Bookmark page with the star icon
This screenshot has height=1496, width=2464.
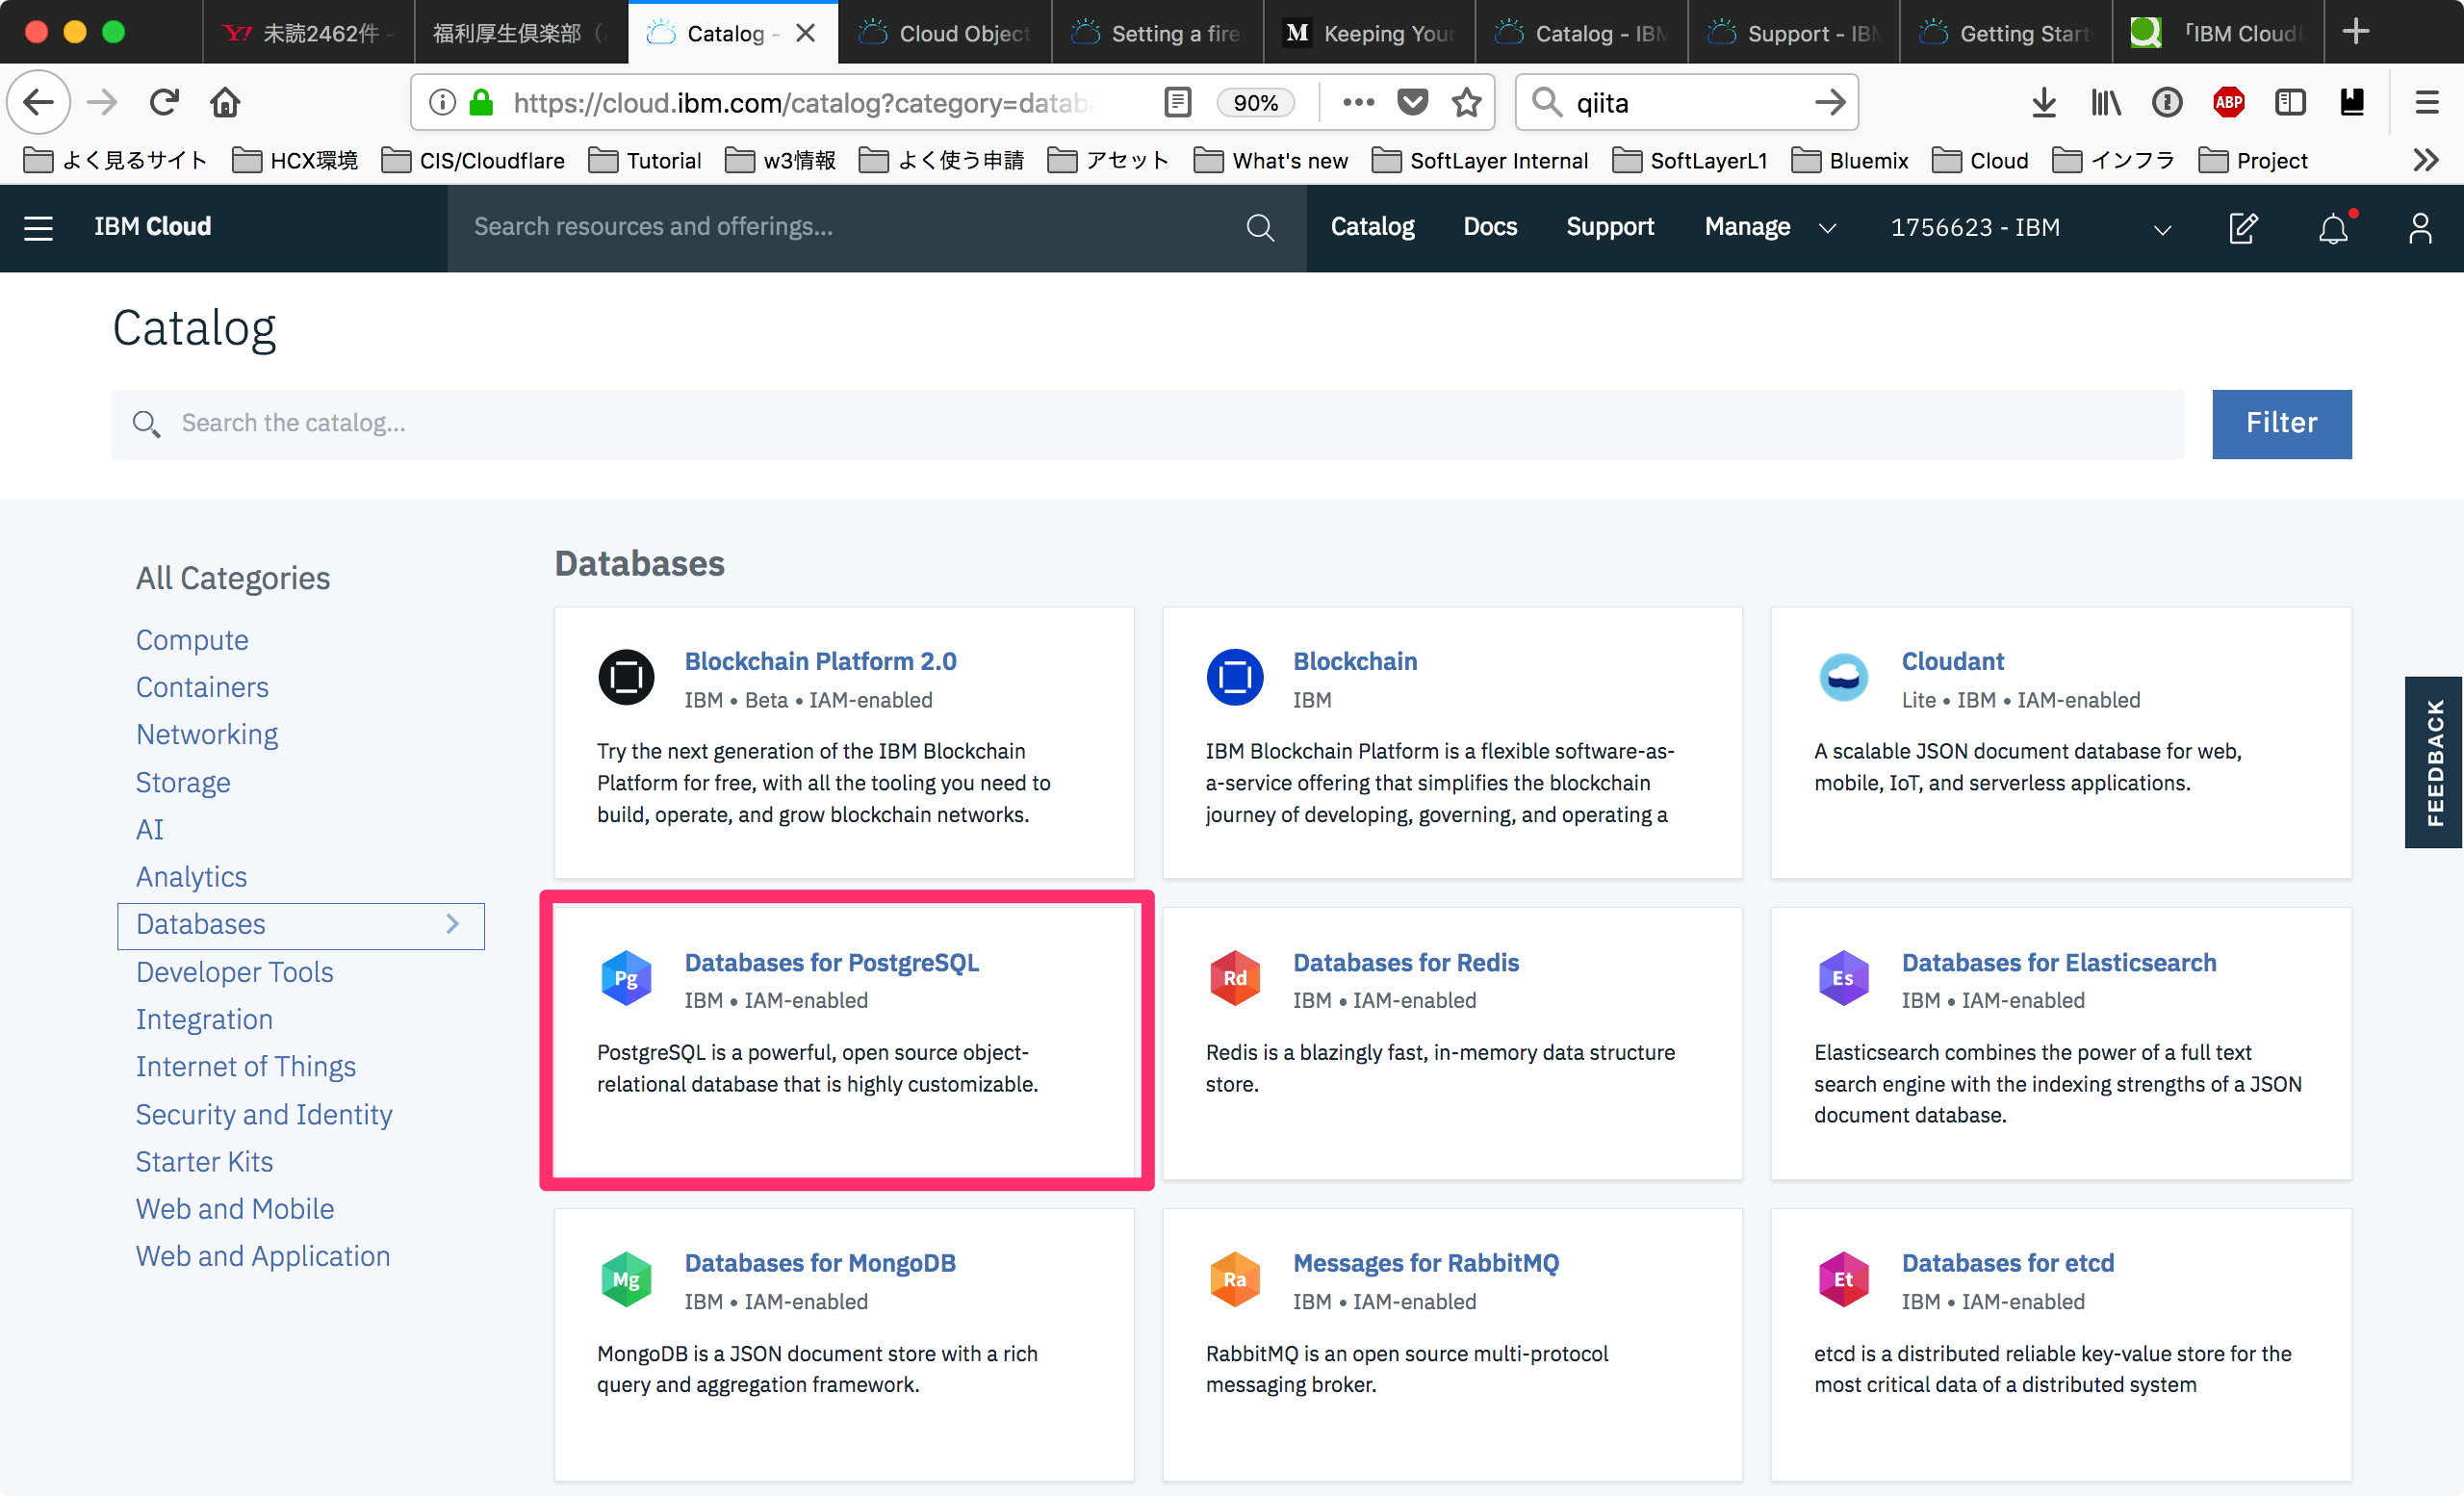1466,102
